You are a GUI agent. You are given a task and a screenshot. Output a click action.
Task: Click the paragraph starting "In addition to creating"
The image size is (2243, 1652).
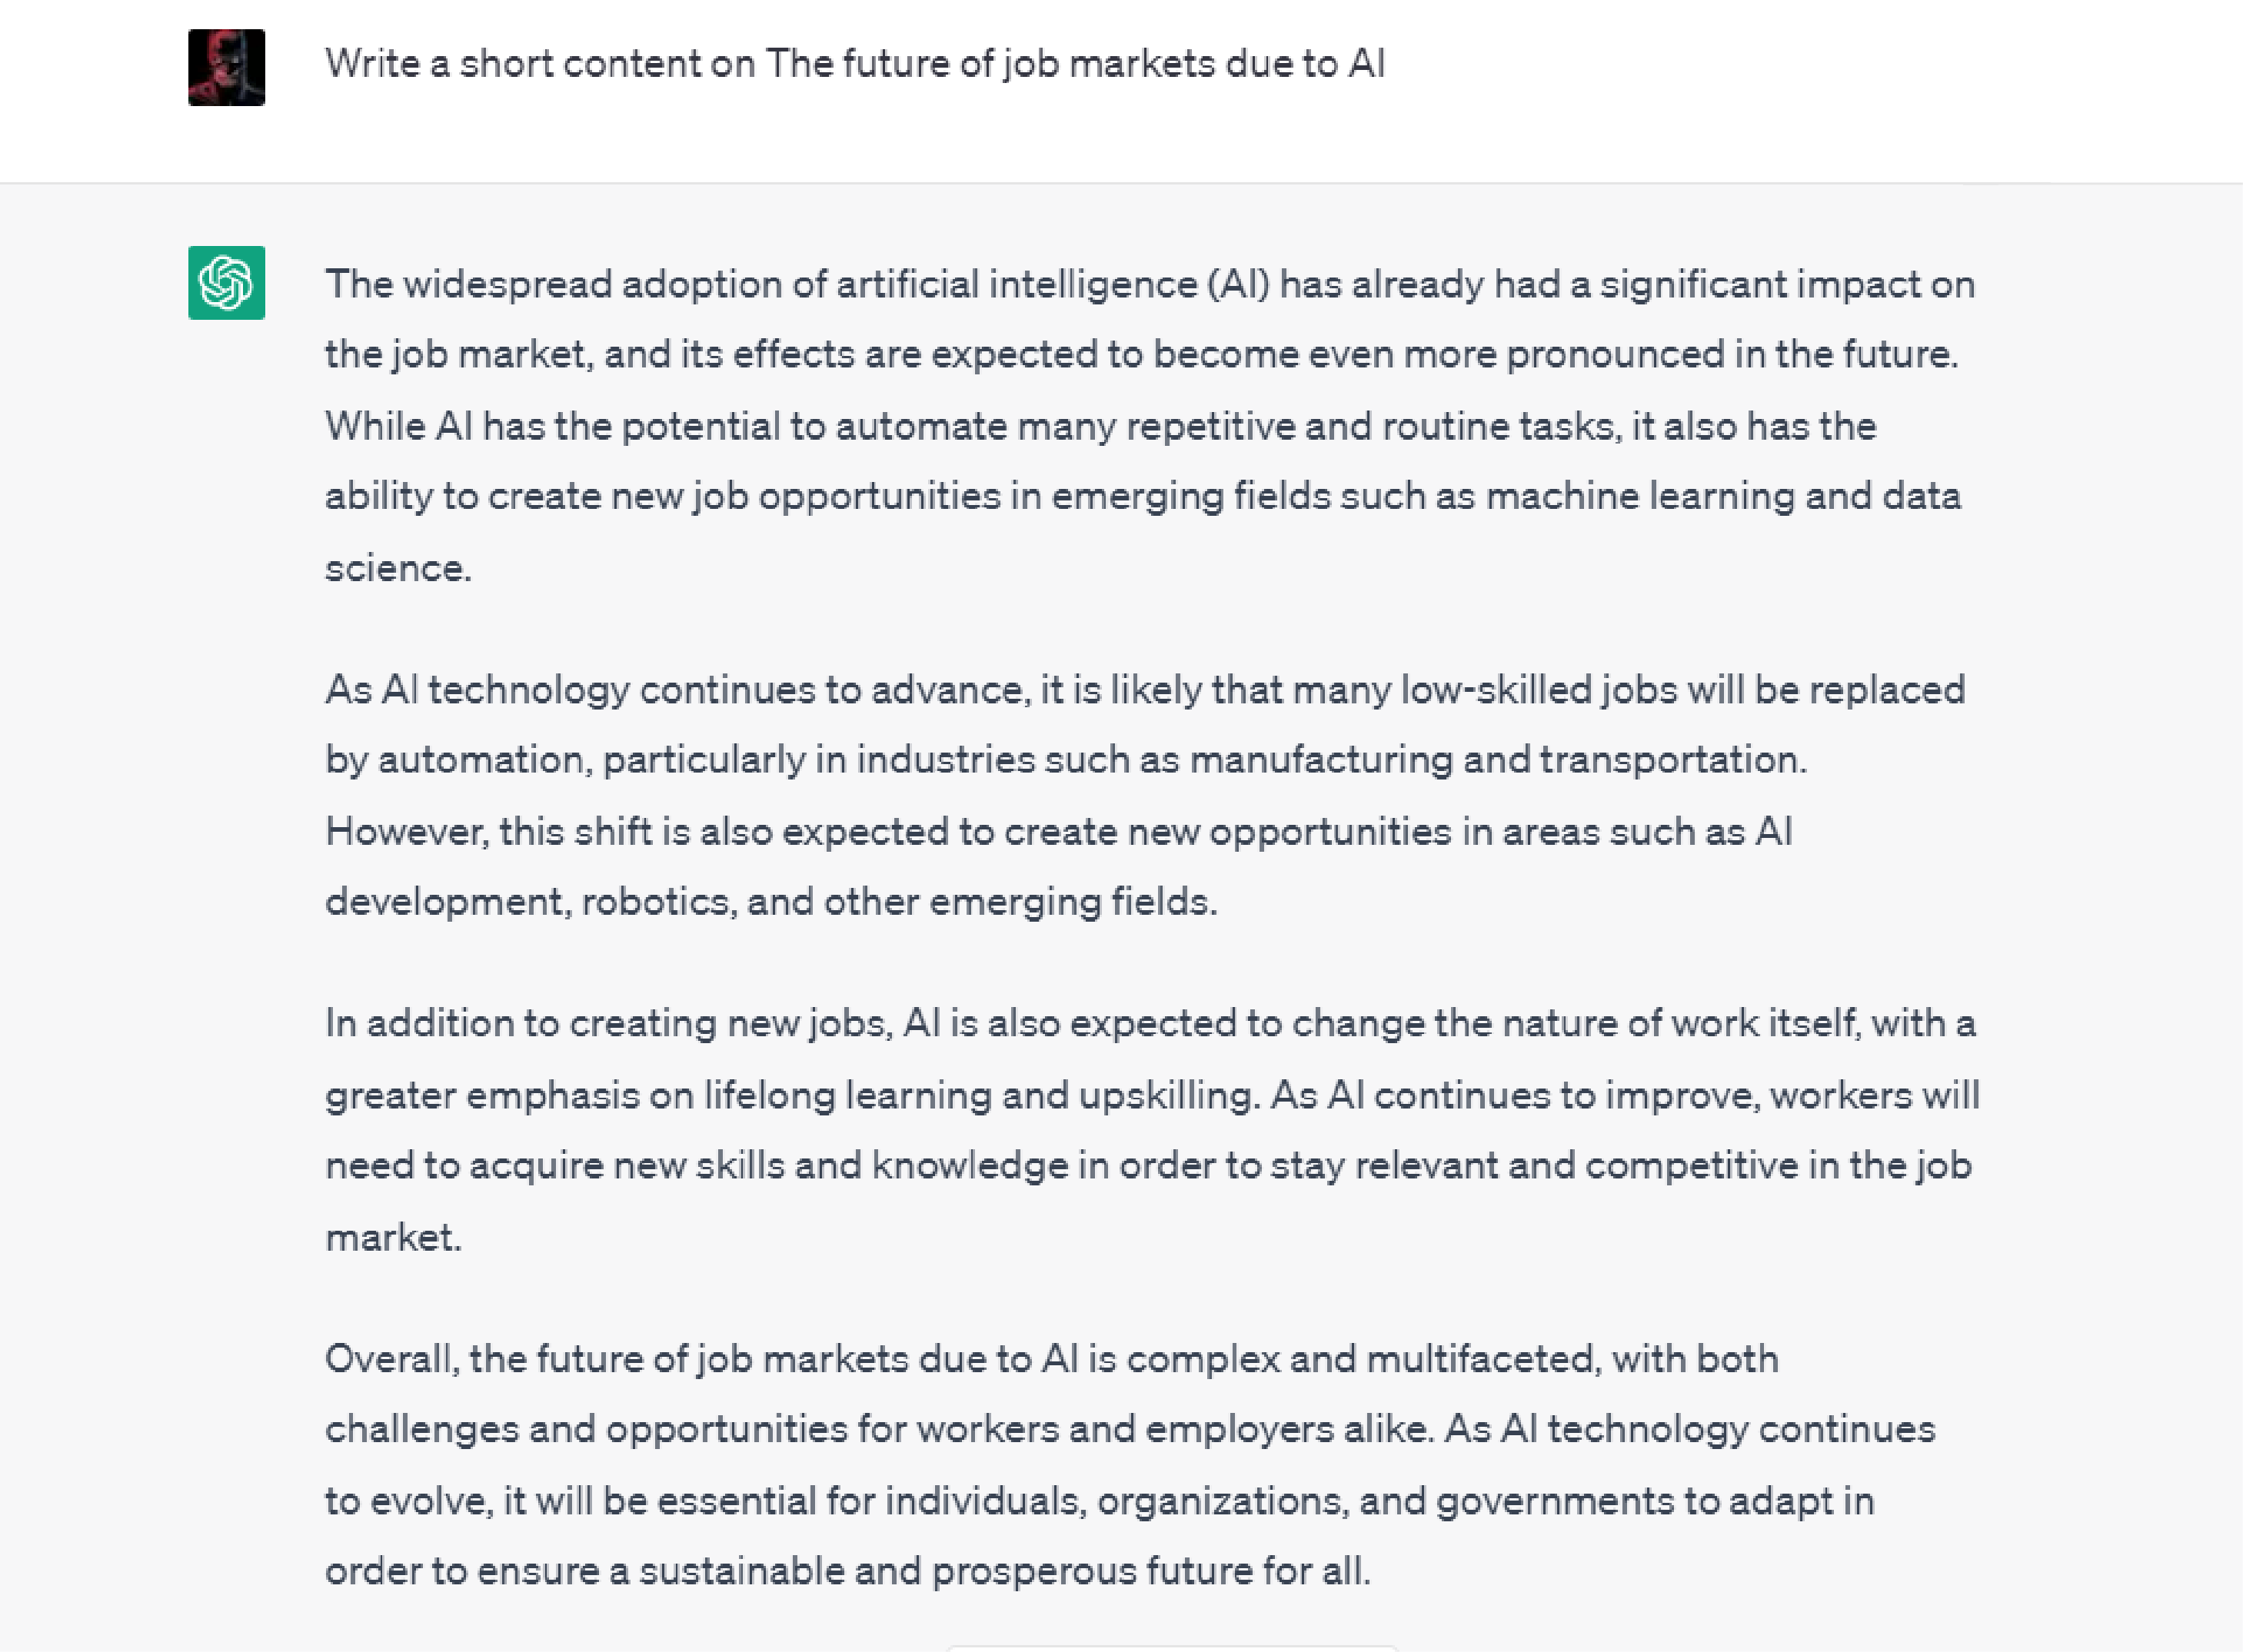(1152, 1130)
